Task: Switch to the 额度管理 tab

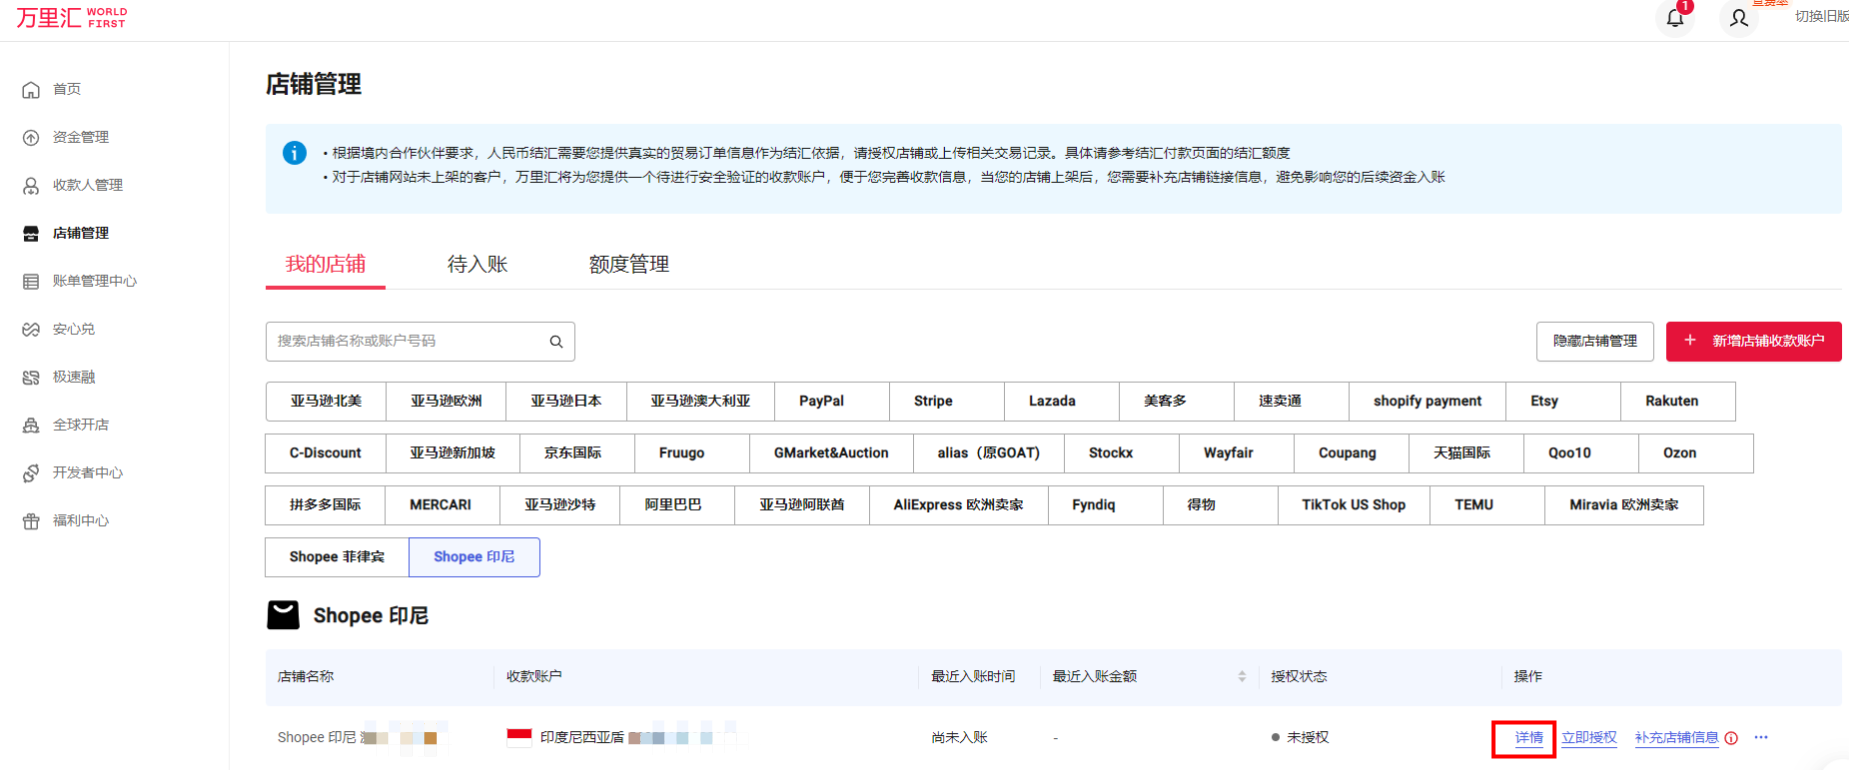Action: tap(629, 265)
